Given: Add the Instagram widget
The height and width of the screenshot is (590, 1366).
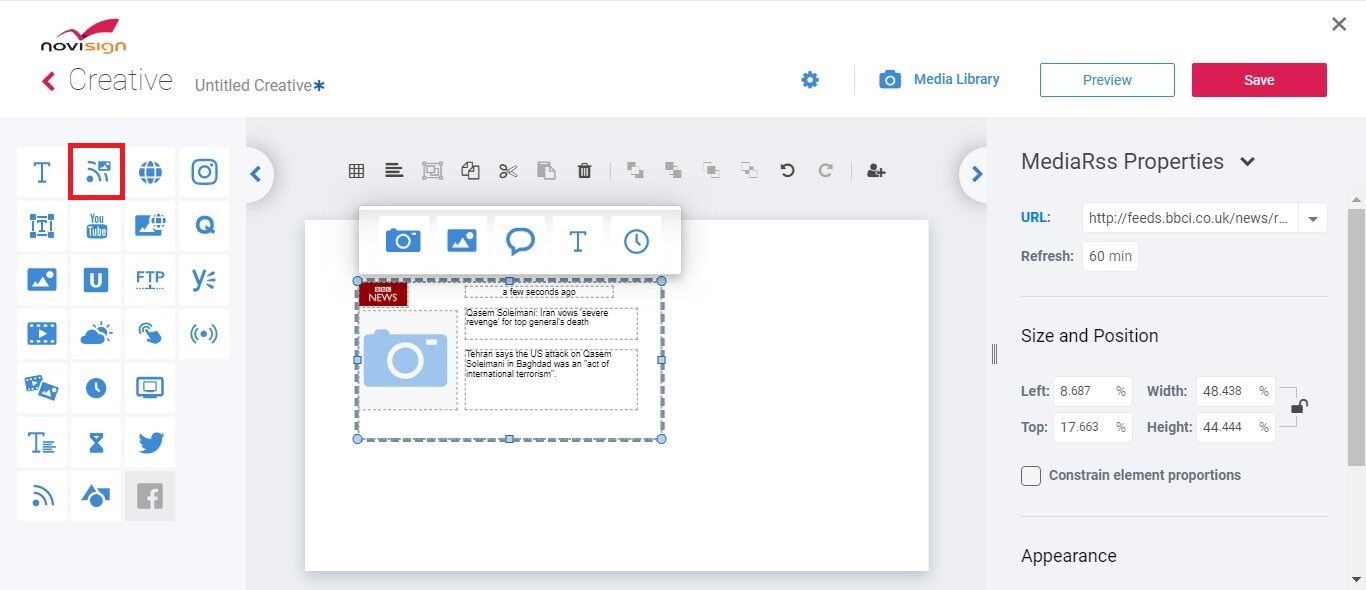Looking at the screenshot, I should click(x=204, y=172).
